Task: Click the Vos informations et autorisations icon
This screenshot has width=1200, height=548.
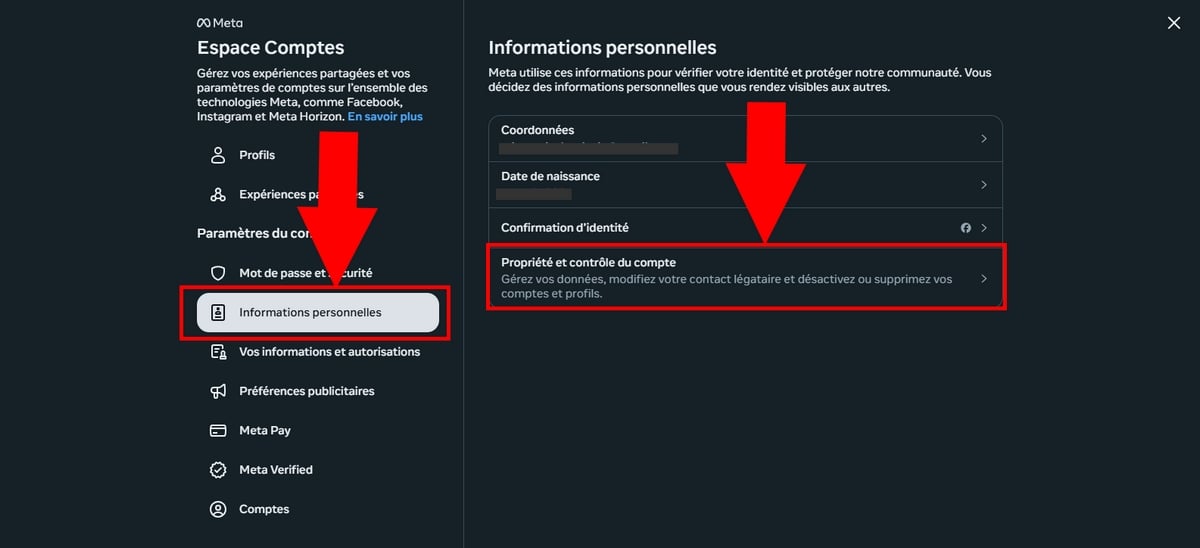Action: point(218,352)
